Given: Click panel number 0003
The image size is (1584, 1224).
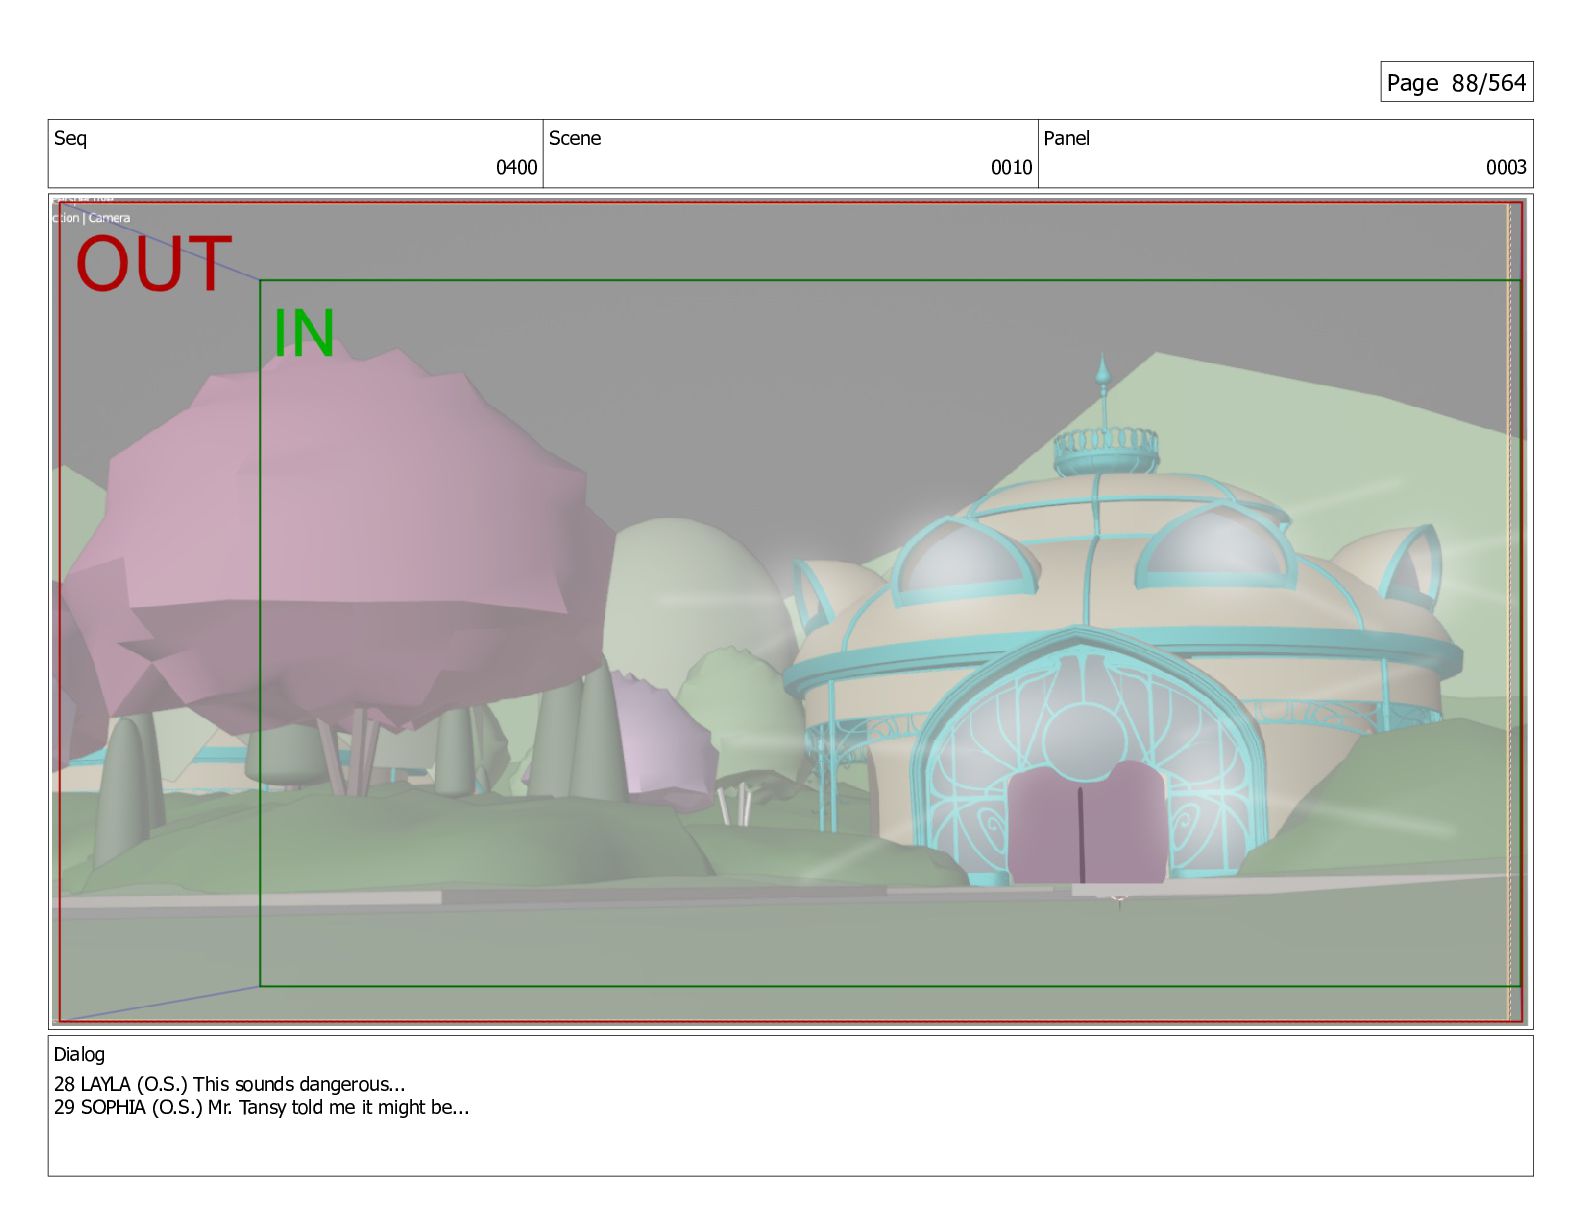Looking at the screenshot, I should (1505, 167).
